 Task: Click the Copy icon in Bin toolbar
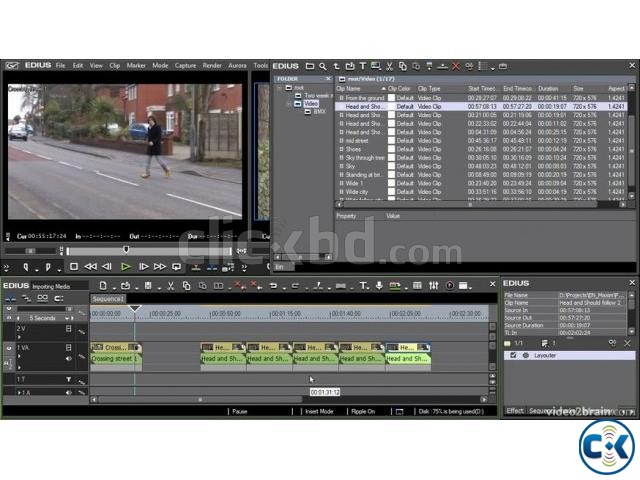click(x=403, y=66)
